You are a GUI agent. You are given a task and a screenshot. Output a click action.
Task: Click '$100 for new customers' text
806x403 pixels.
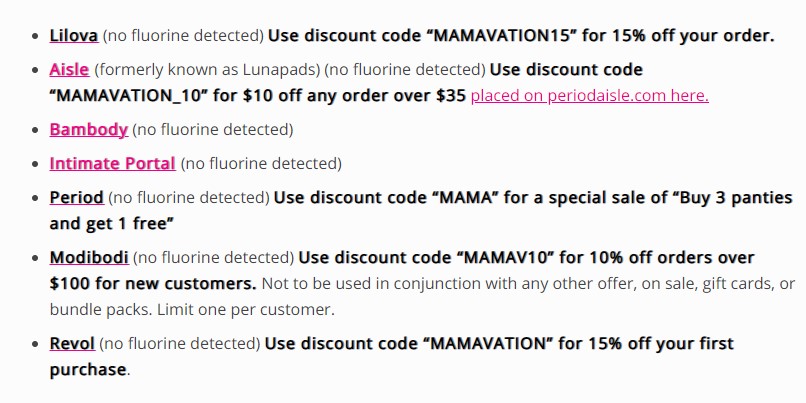(153, 283)
